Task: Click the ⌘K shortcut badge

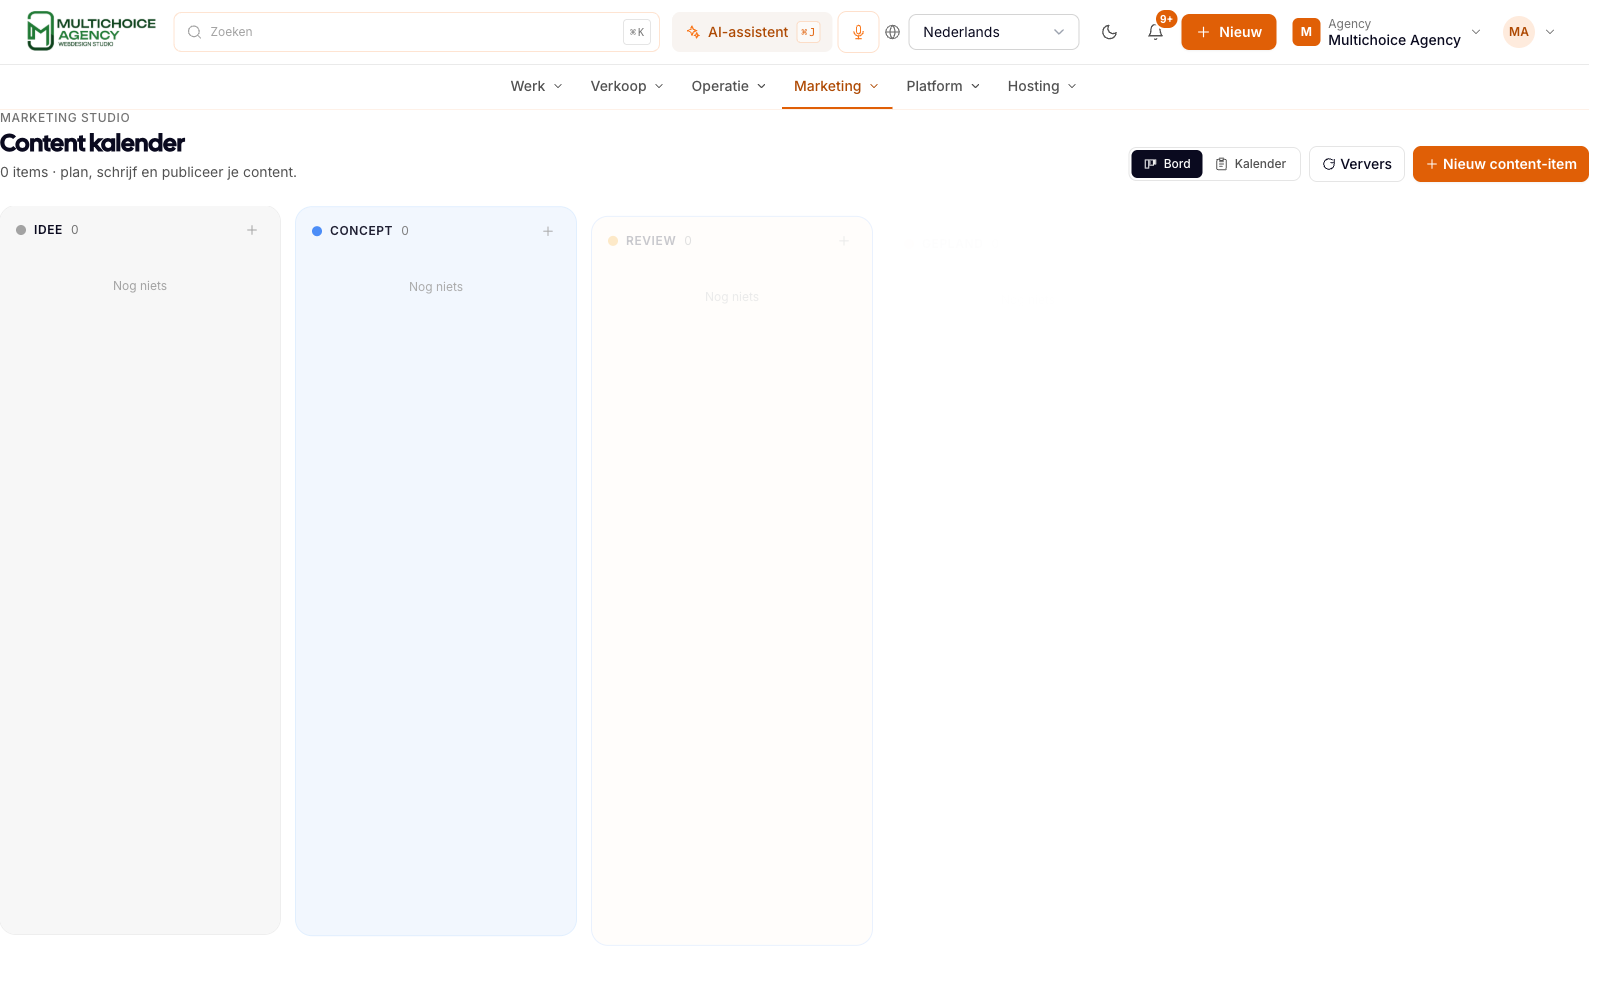Action: 637,32
